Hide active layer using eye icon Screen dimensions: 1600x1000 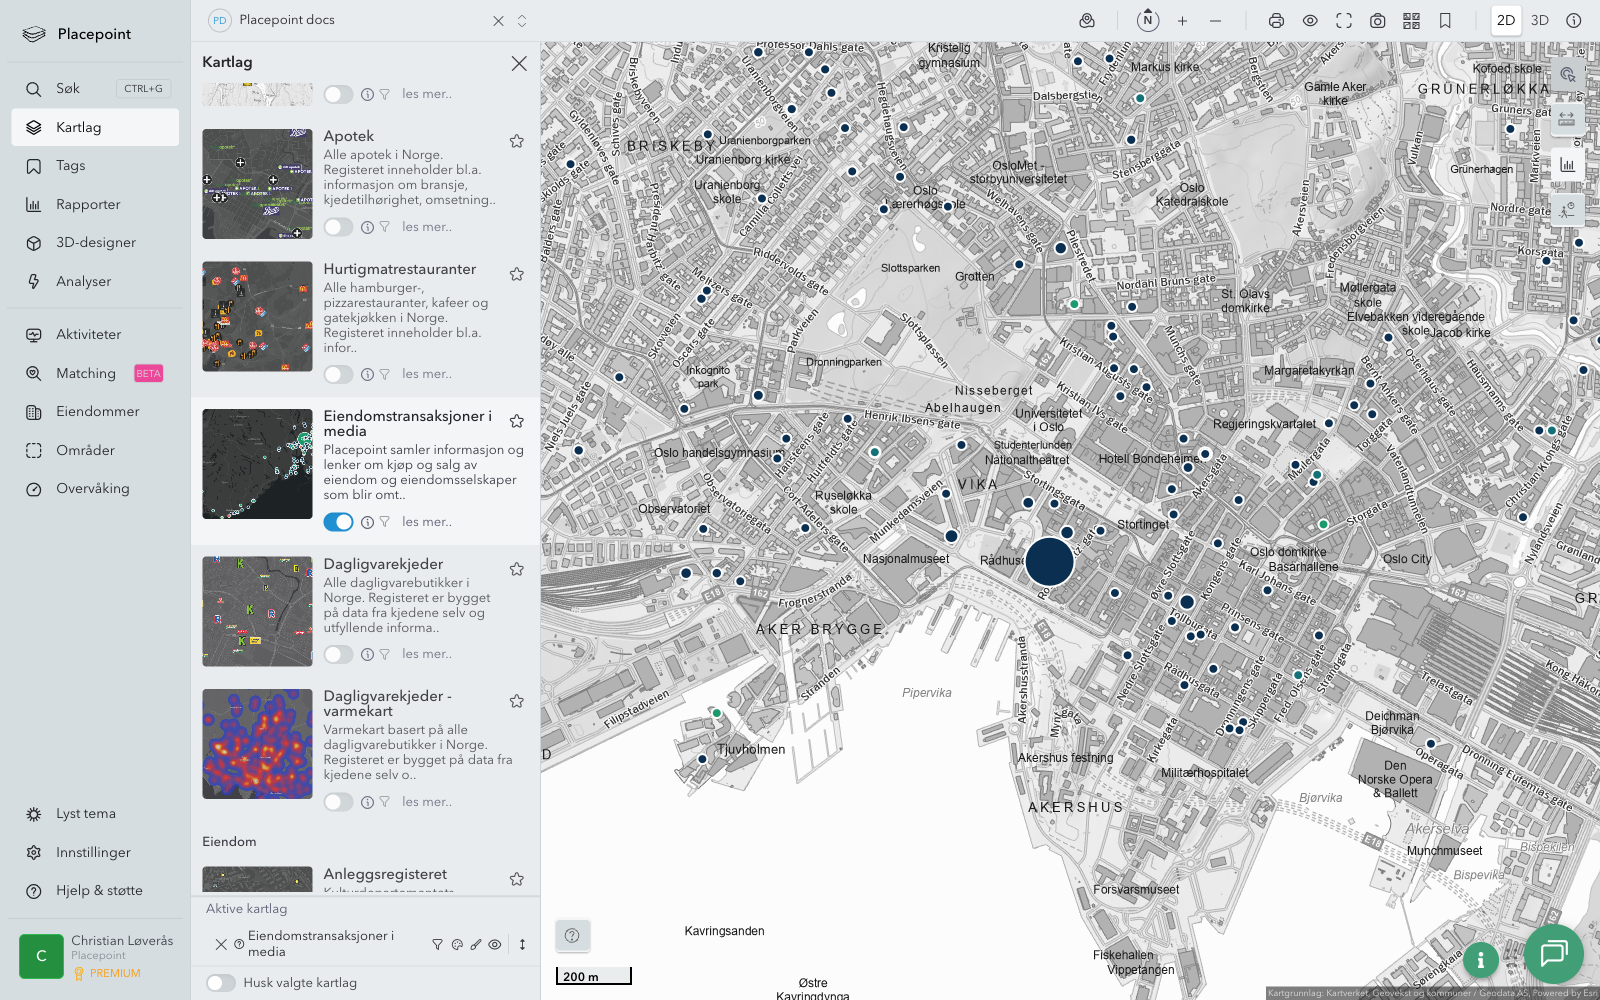coord(495,944)
